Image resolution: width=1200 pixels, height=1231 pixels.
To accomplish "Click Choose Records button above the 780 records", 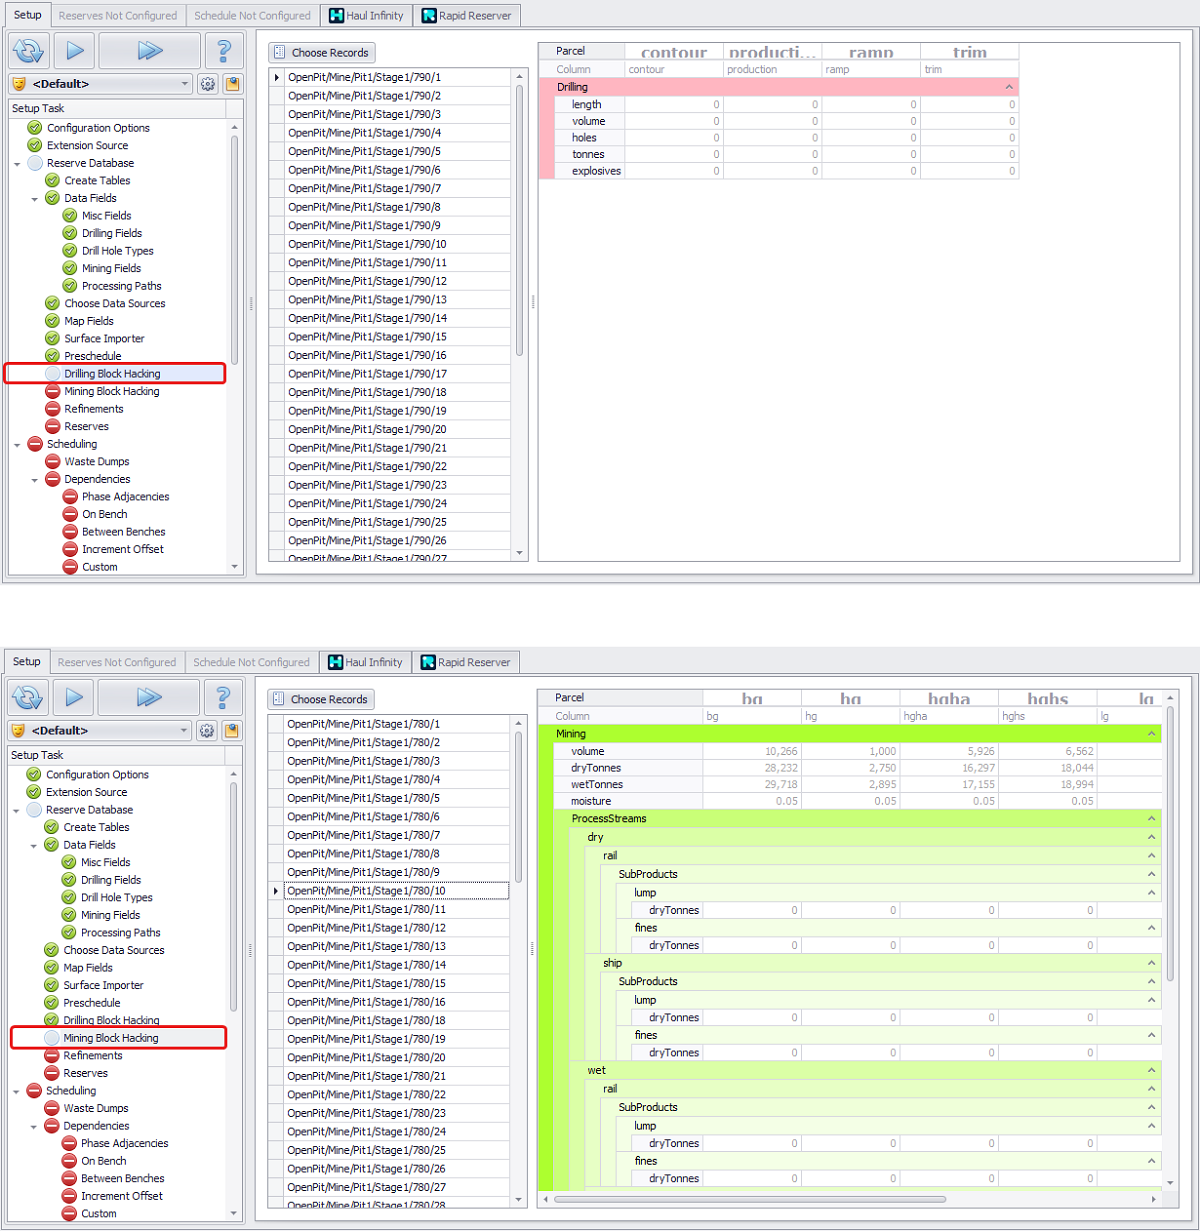I will [321, 700].
